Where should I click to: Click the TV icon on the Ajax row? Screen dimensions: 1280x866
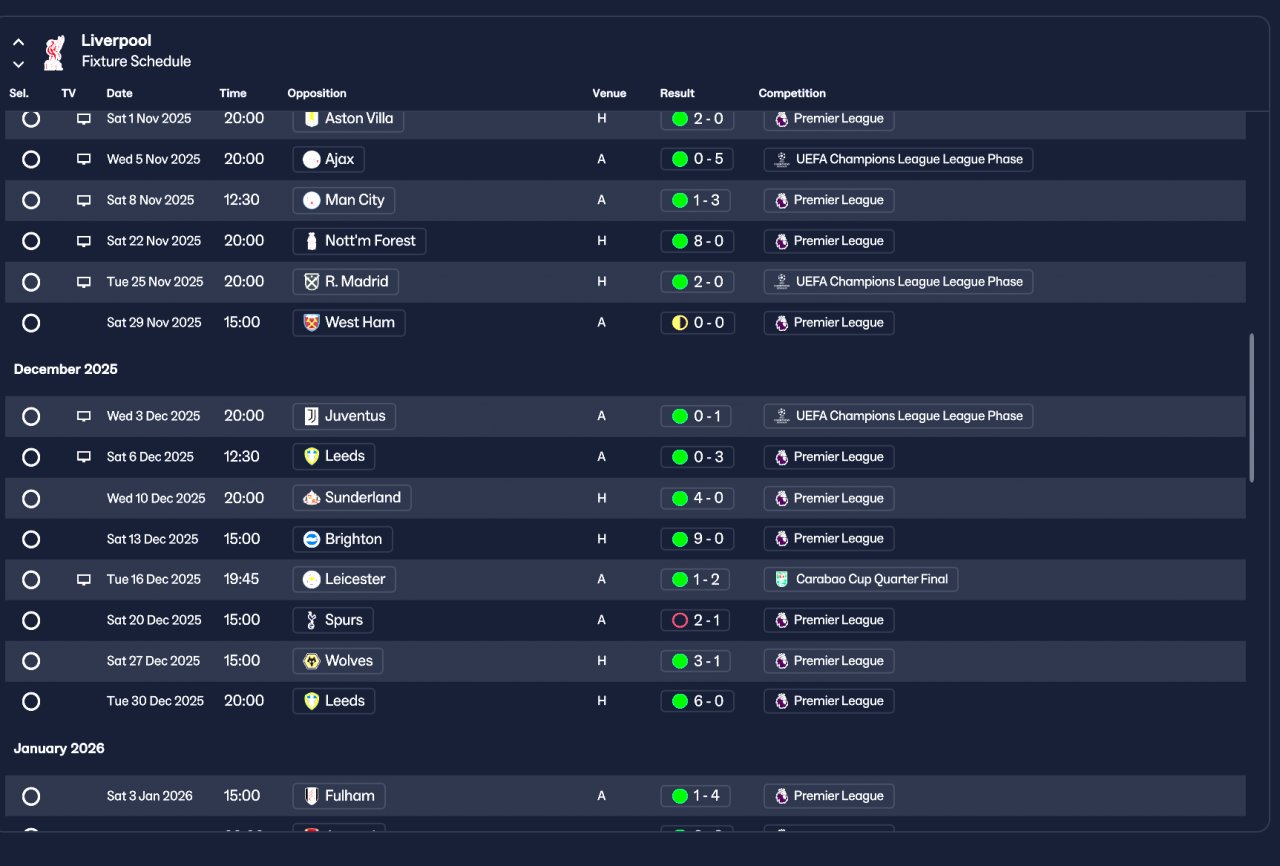84,159
